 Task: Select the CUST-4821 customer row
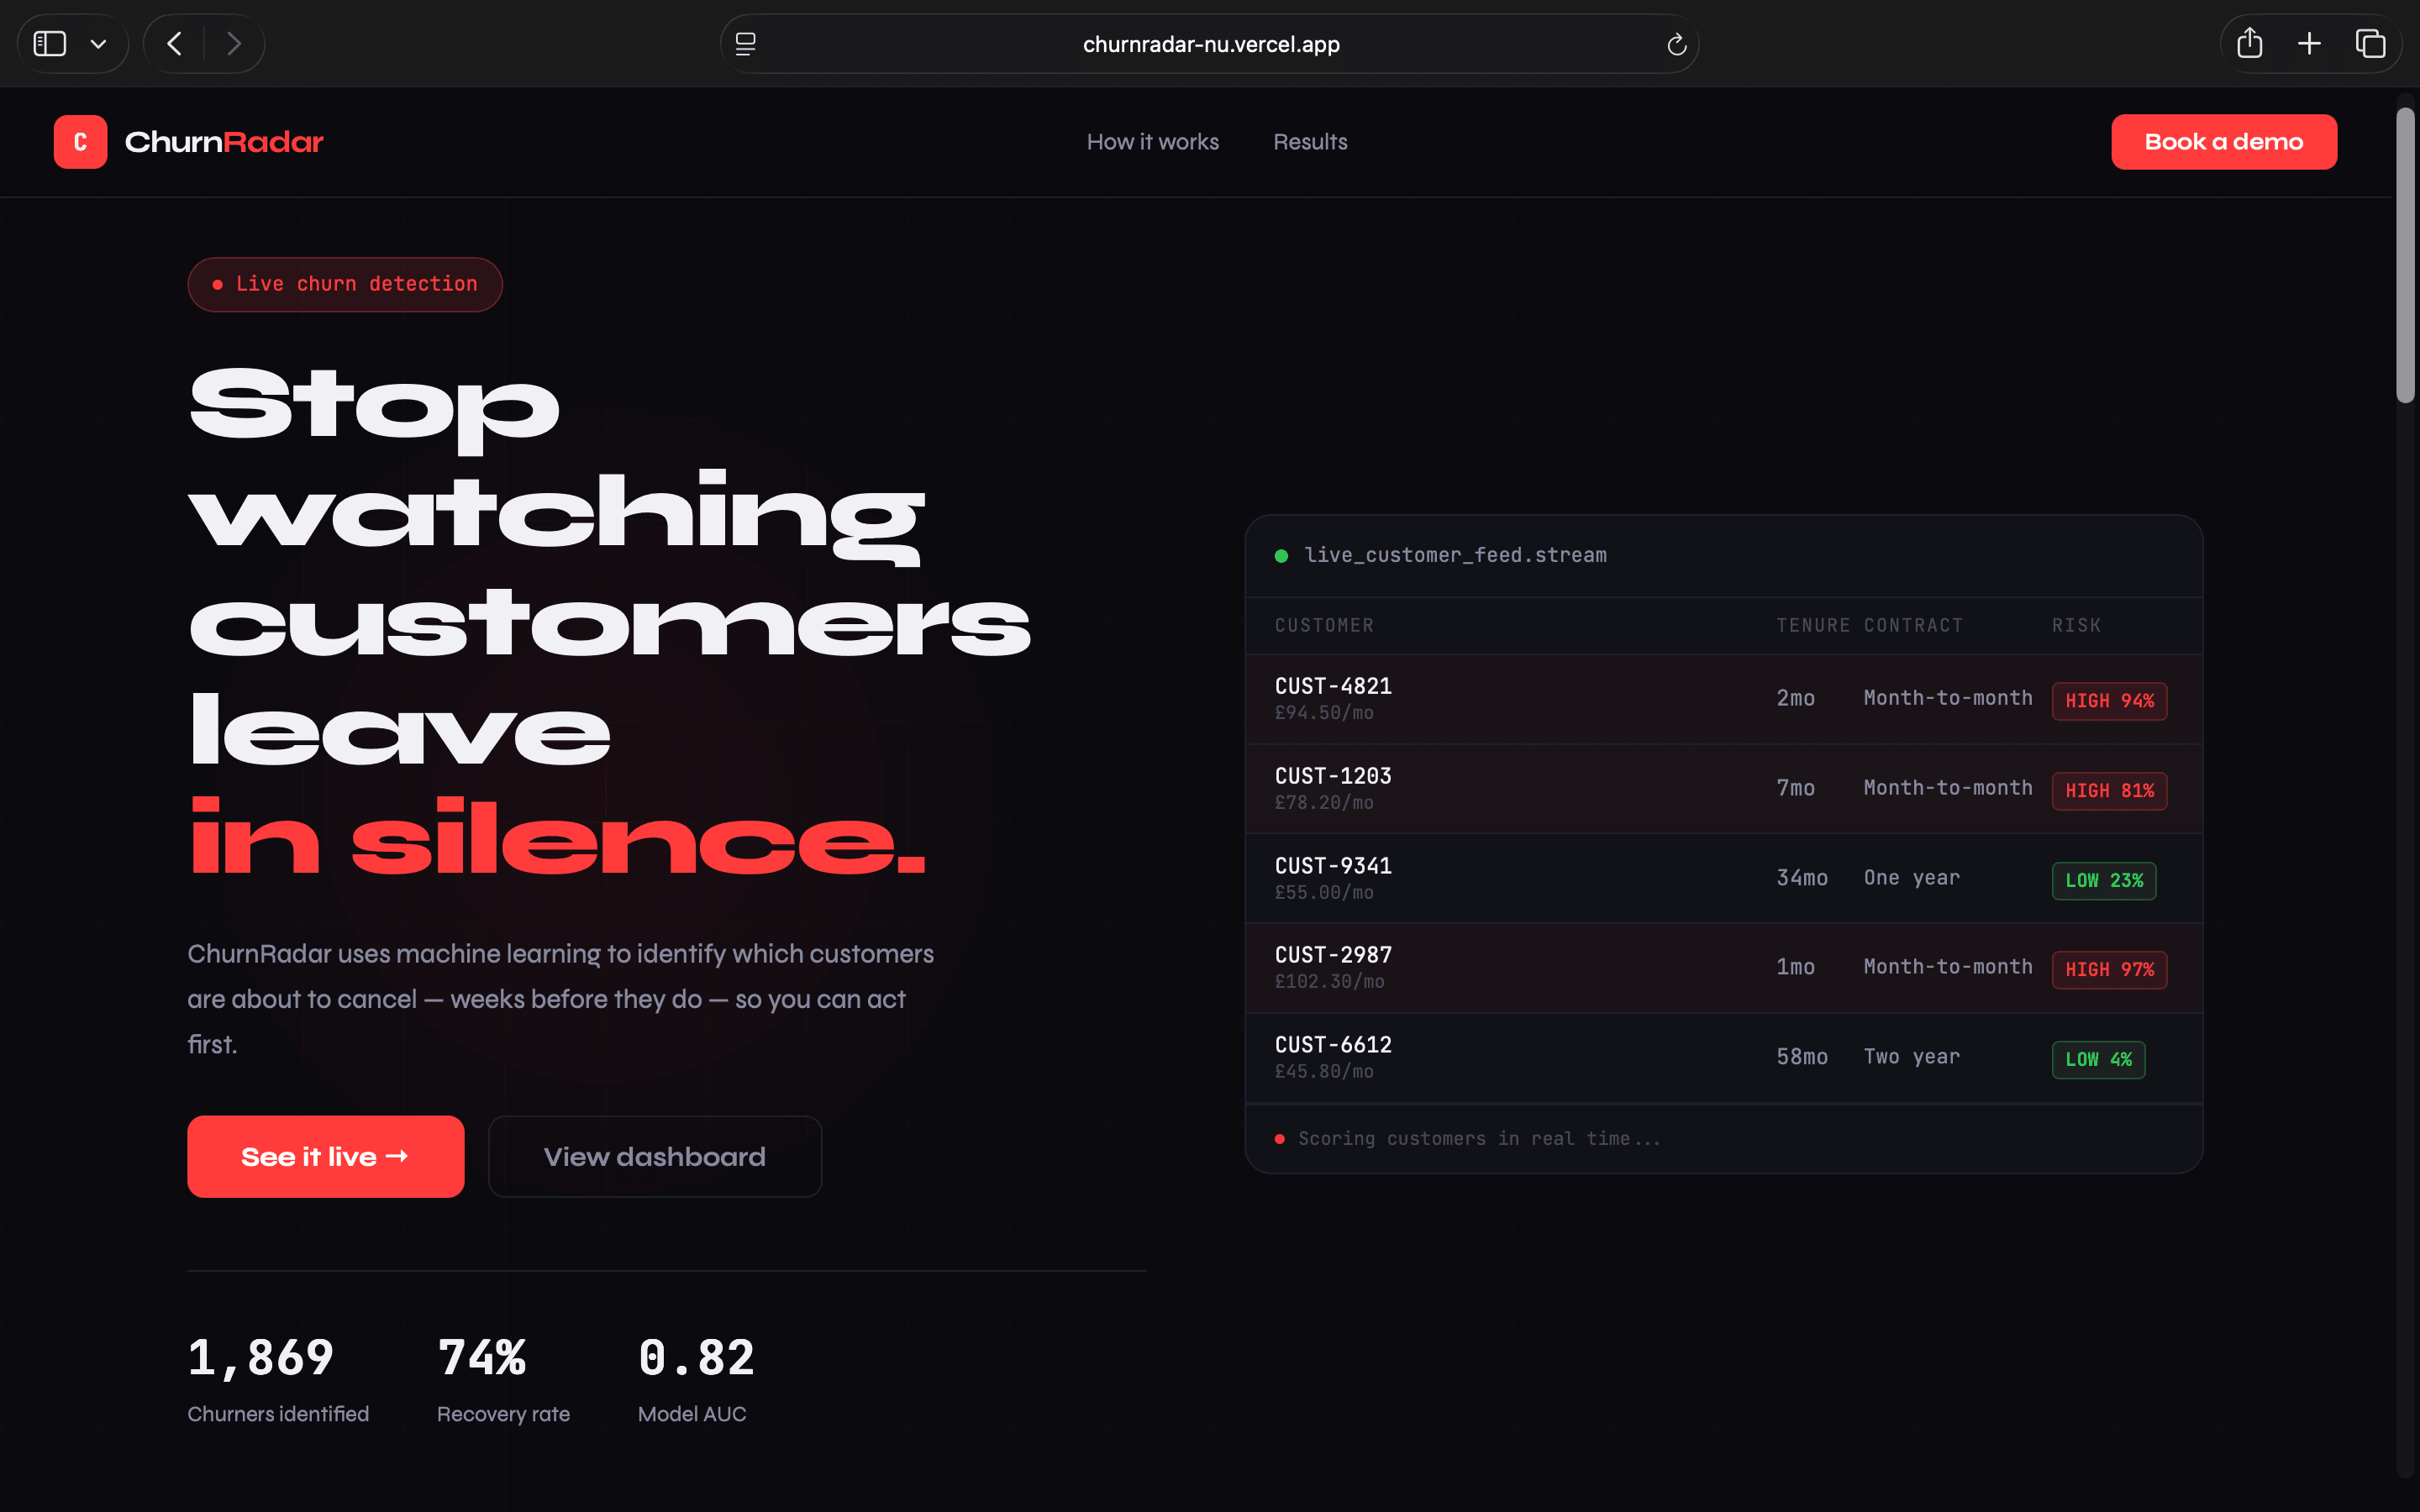(x=1724, y=699)
